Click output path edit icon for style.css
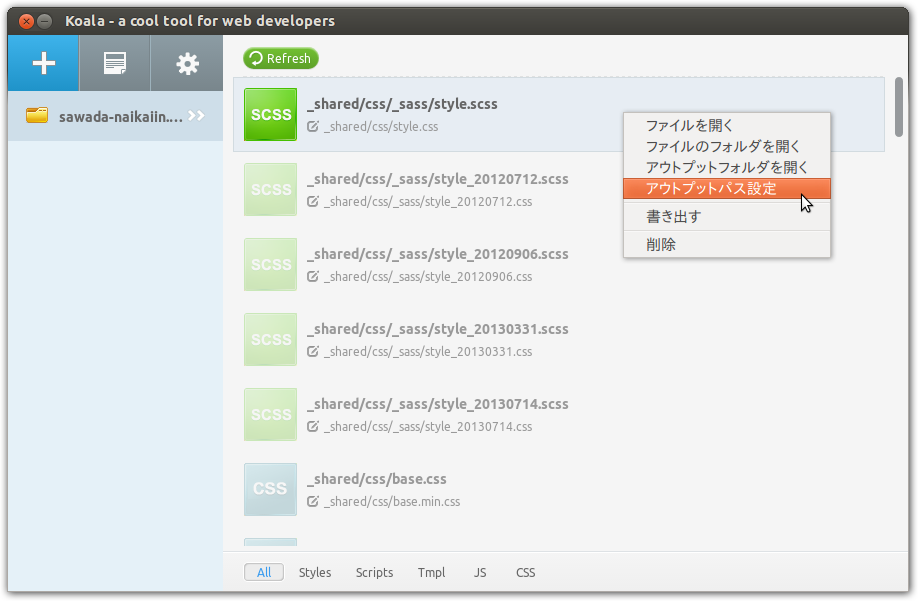Image resolution: width=918 pixels, height=601 pixels. (313, 126)
